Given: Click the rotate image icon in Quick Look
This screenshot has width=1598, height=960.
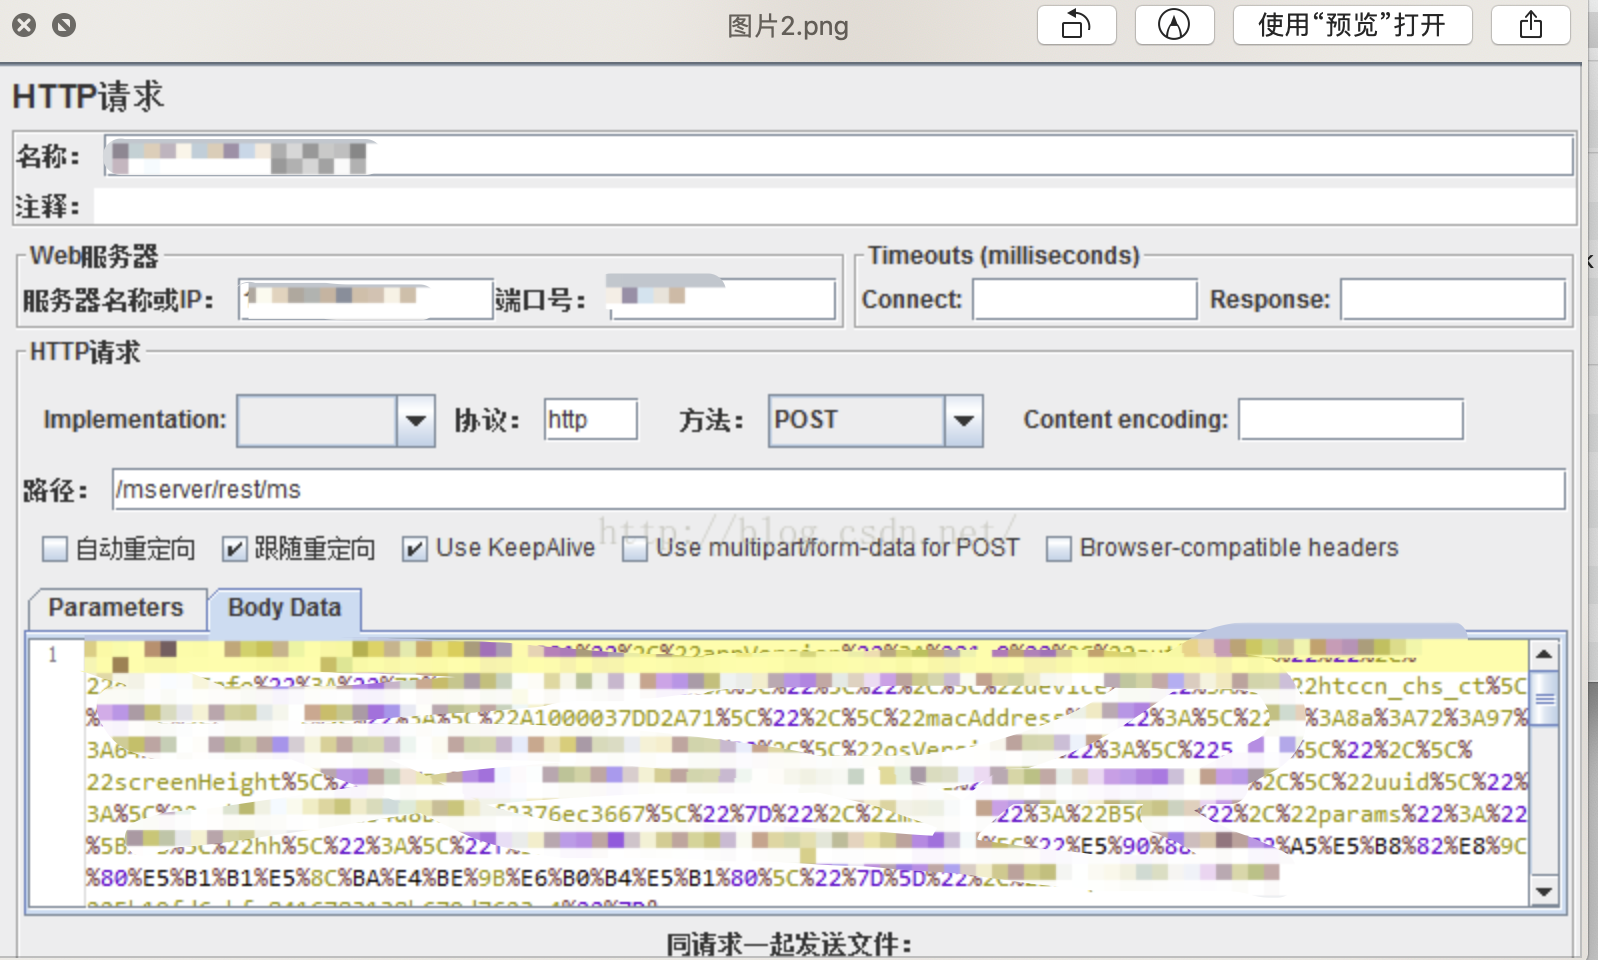Looking at the screenshot, I should [1076, 25].
